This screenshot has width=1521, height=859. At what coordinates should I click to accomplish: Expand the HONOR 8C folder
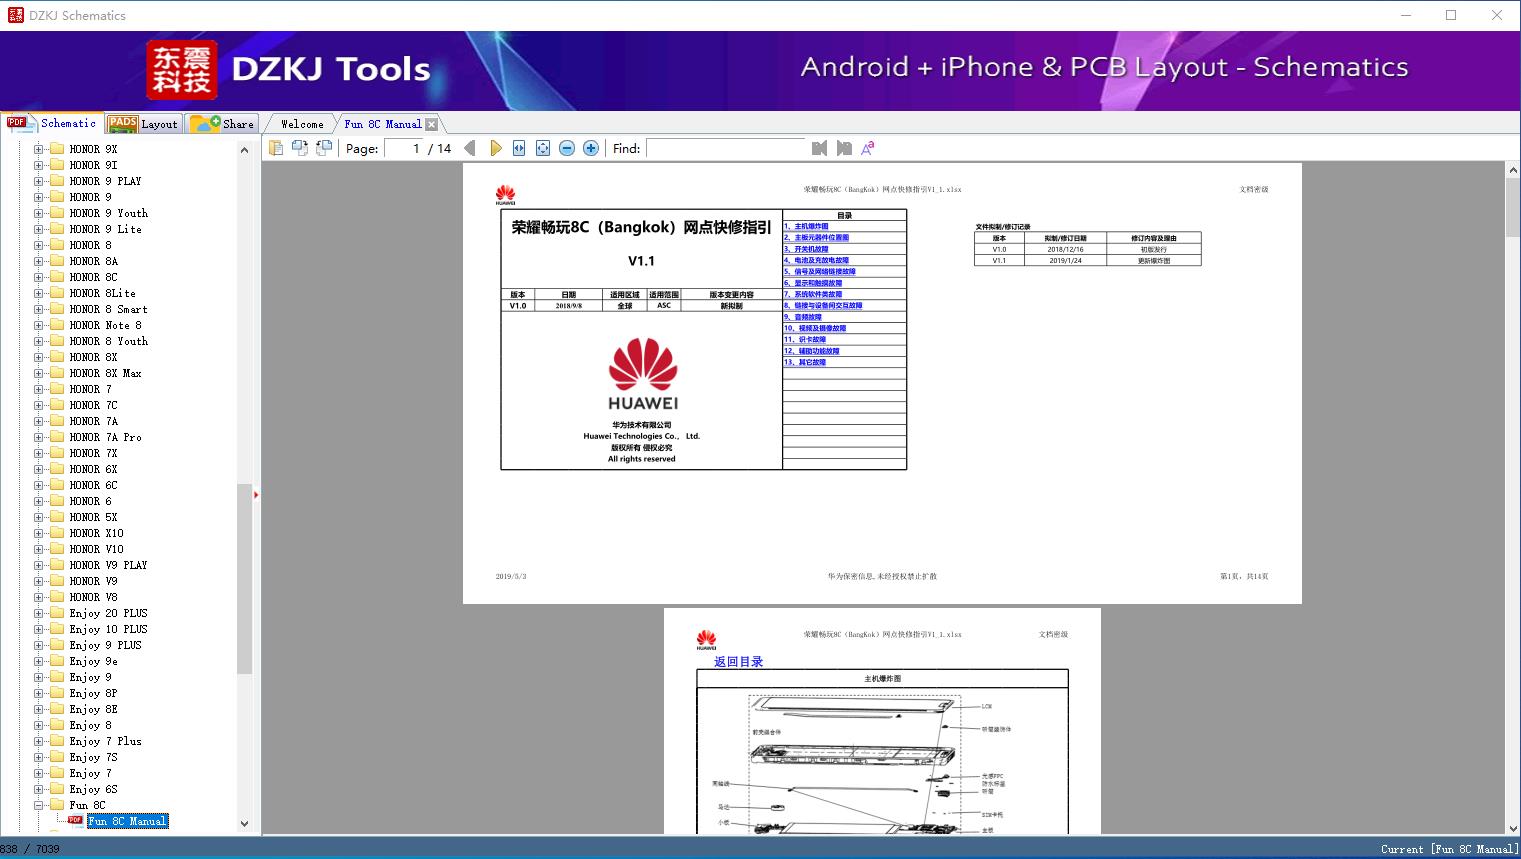pyautogui.click(x=39, y=277)
